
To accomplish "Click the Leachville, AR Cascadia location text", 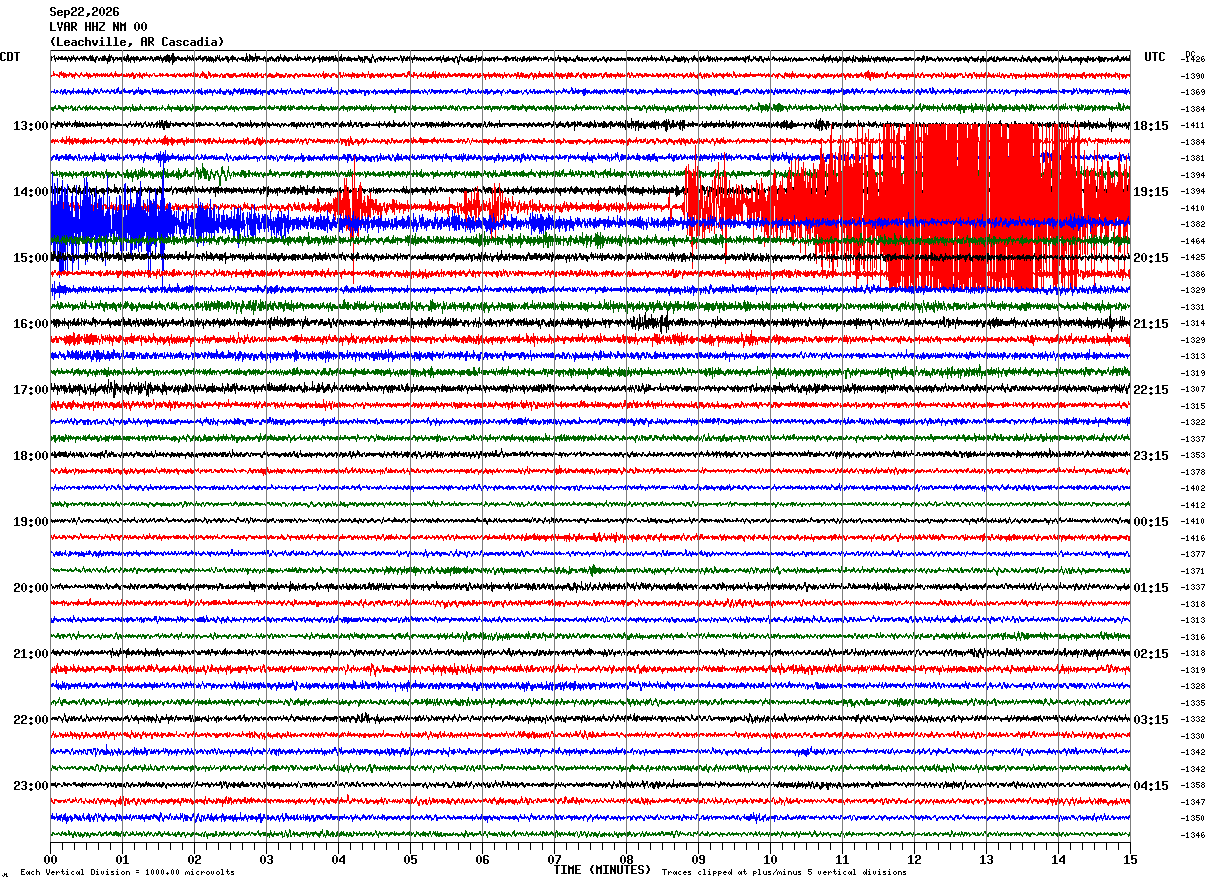I will pos(137,42).
